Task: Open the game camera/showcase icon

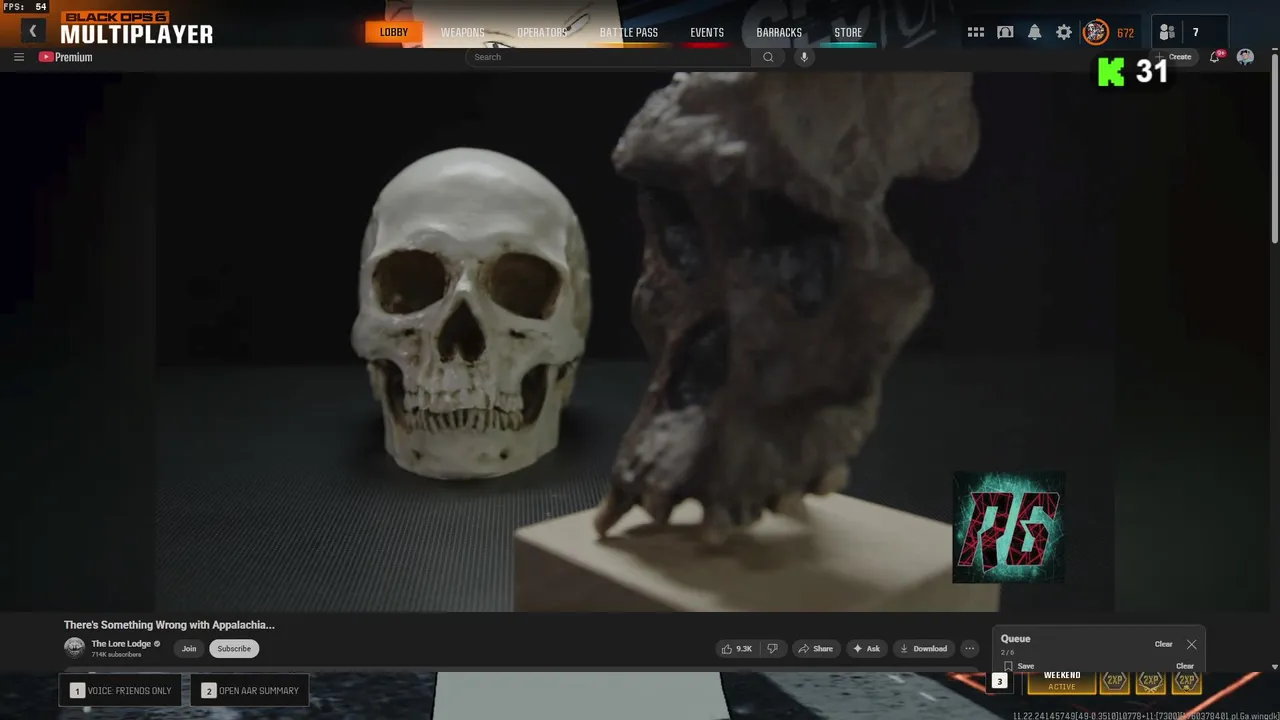Action: [1005, 33]
